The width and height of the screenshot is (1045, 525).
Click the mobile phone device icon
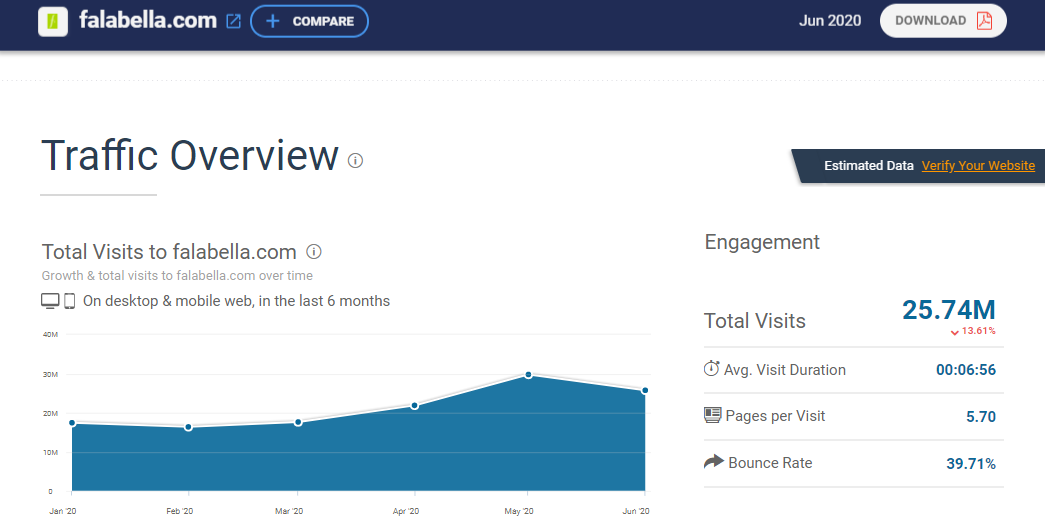69,301
